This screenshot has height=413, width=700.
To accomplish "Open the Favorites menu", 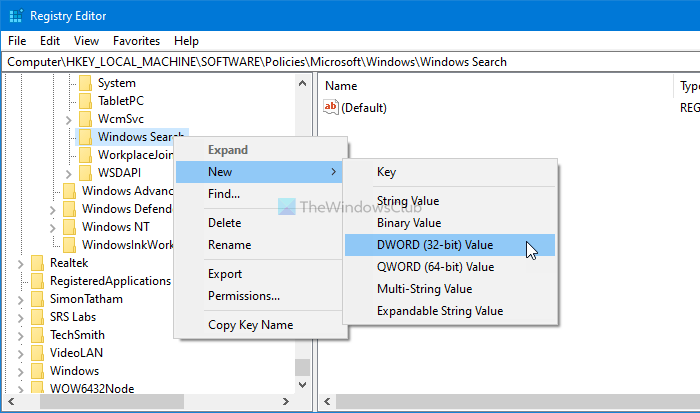I will tap(136, 41).
